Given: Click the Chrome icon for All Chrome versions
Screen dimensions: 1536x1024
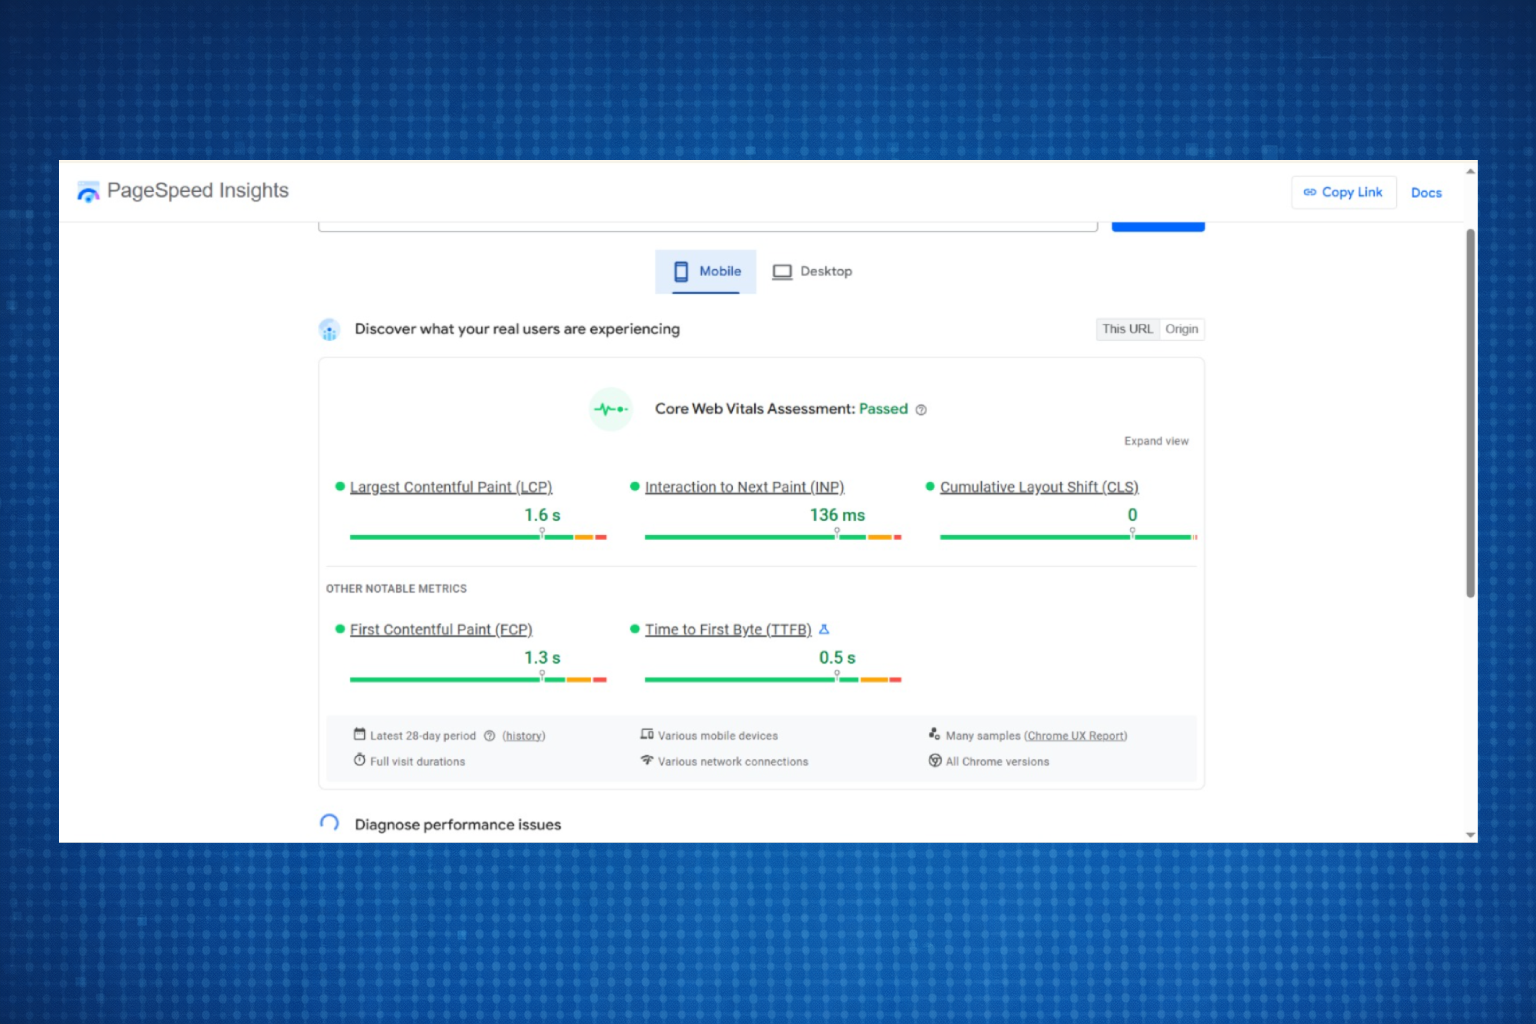Looking at the screenshot, I should tap(934, 760).
